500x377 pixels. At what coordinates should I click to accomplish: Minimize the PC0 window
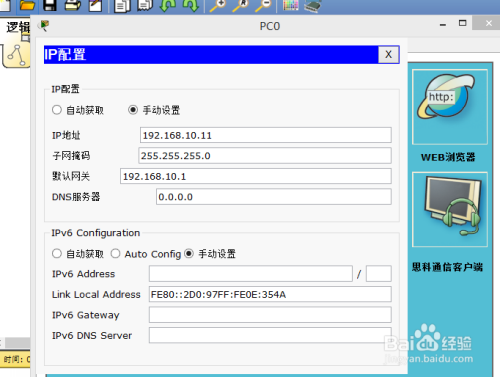443,24
